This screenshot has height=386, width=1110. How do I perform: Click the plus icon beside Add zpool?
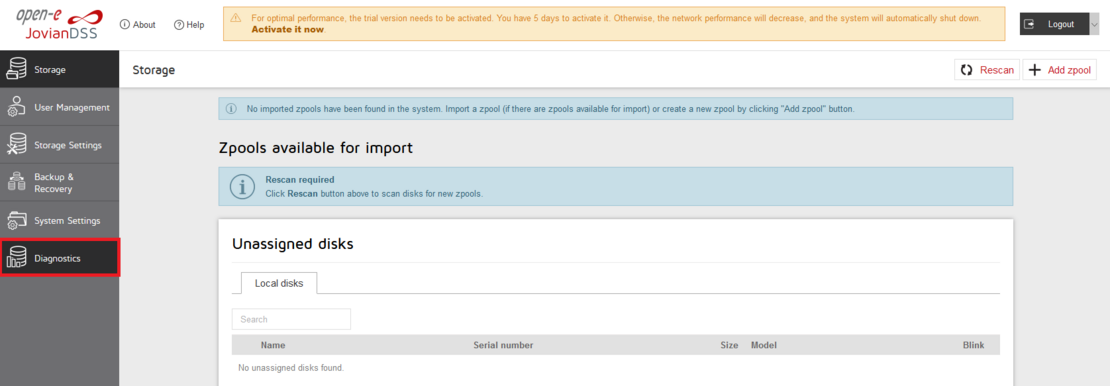click(1035, 70)
